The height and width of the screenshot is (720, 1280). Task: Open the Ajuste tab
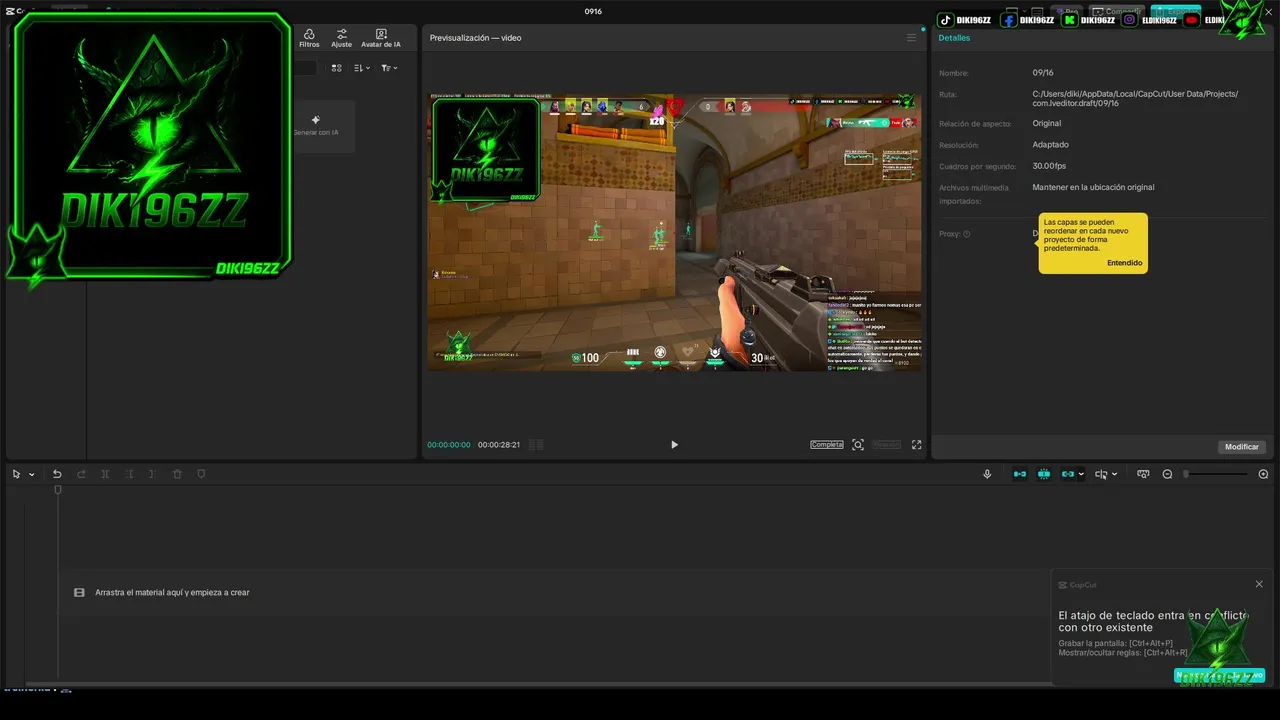tap(341, 38)
